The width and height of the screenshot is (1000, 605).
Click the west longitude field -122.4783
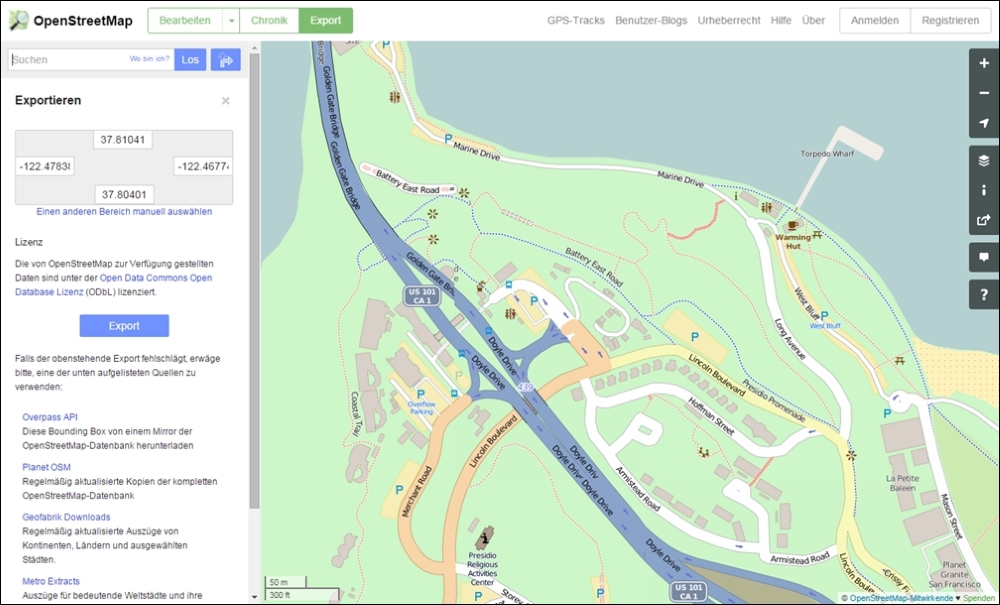pos(45,166)
